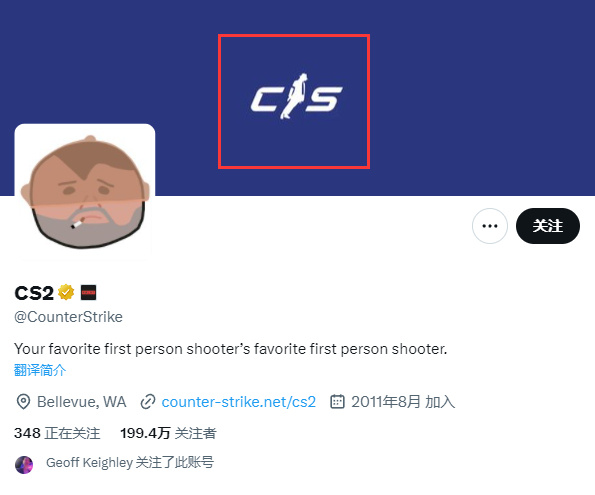
Task: Click the CS2 display name
Action: click(x=34, y=293)
